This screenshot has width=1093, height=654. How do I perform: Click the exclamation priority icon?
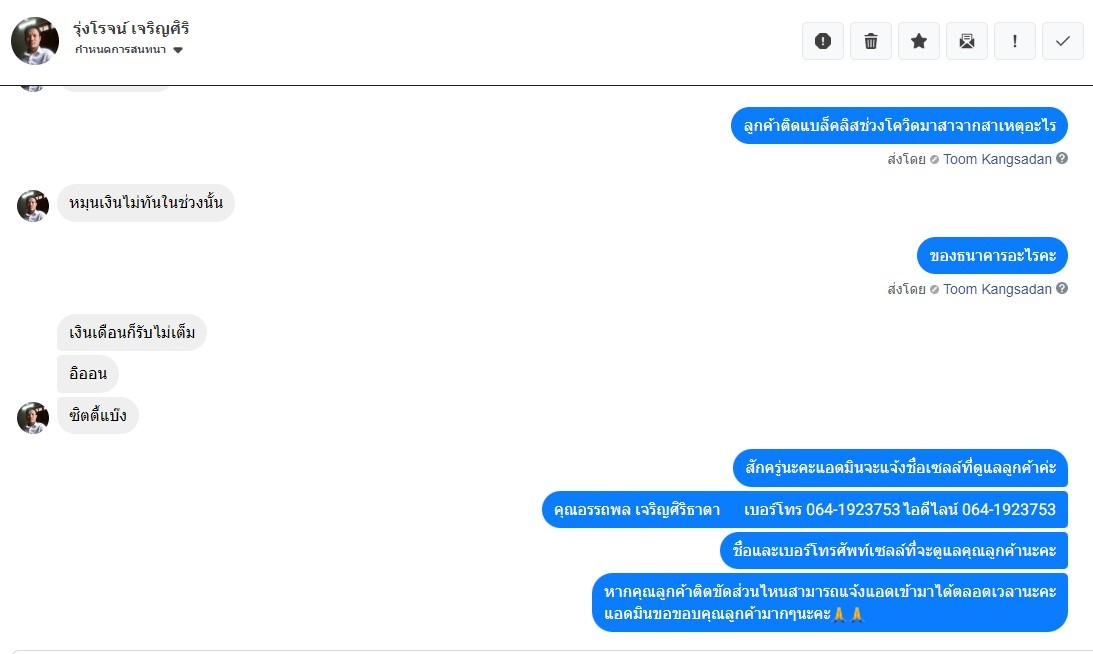(1015, 41)
